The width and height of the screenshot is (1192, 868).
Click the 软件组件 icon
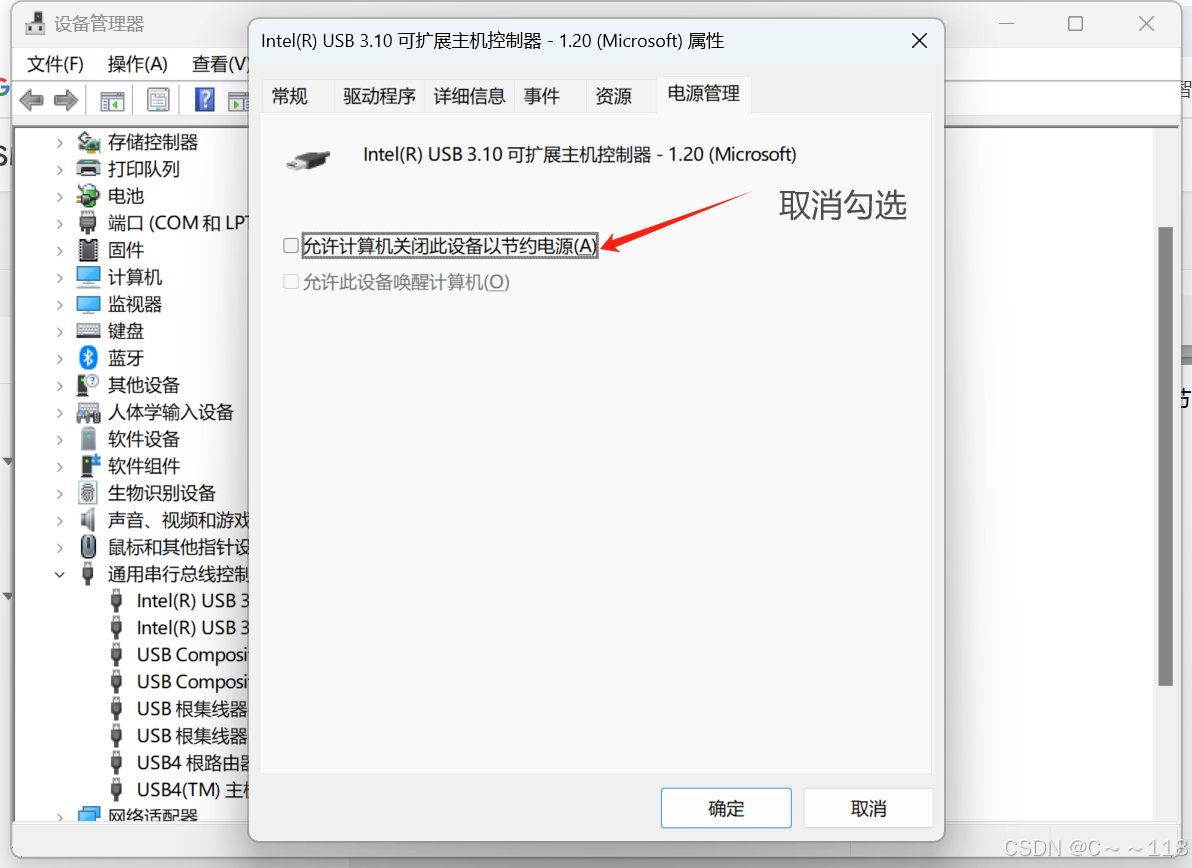pos(90,466)
